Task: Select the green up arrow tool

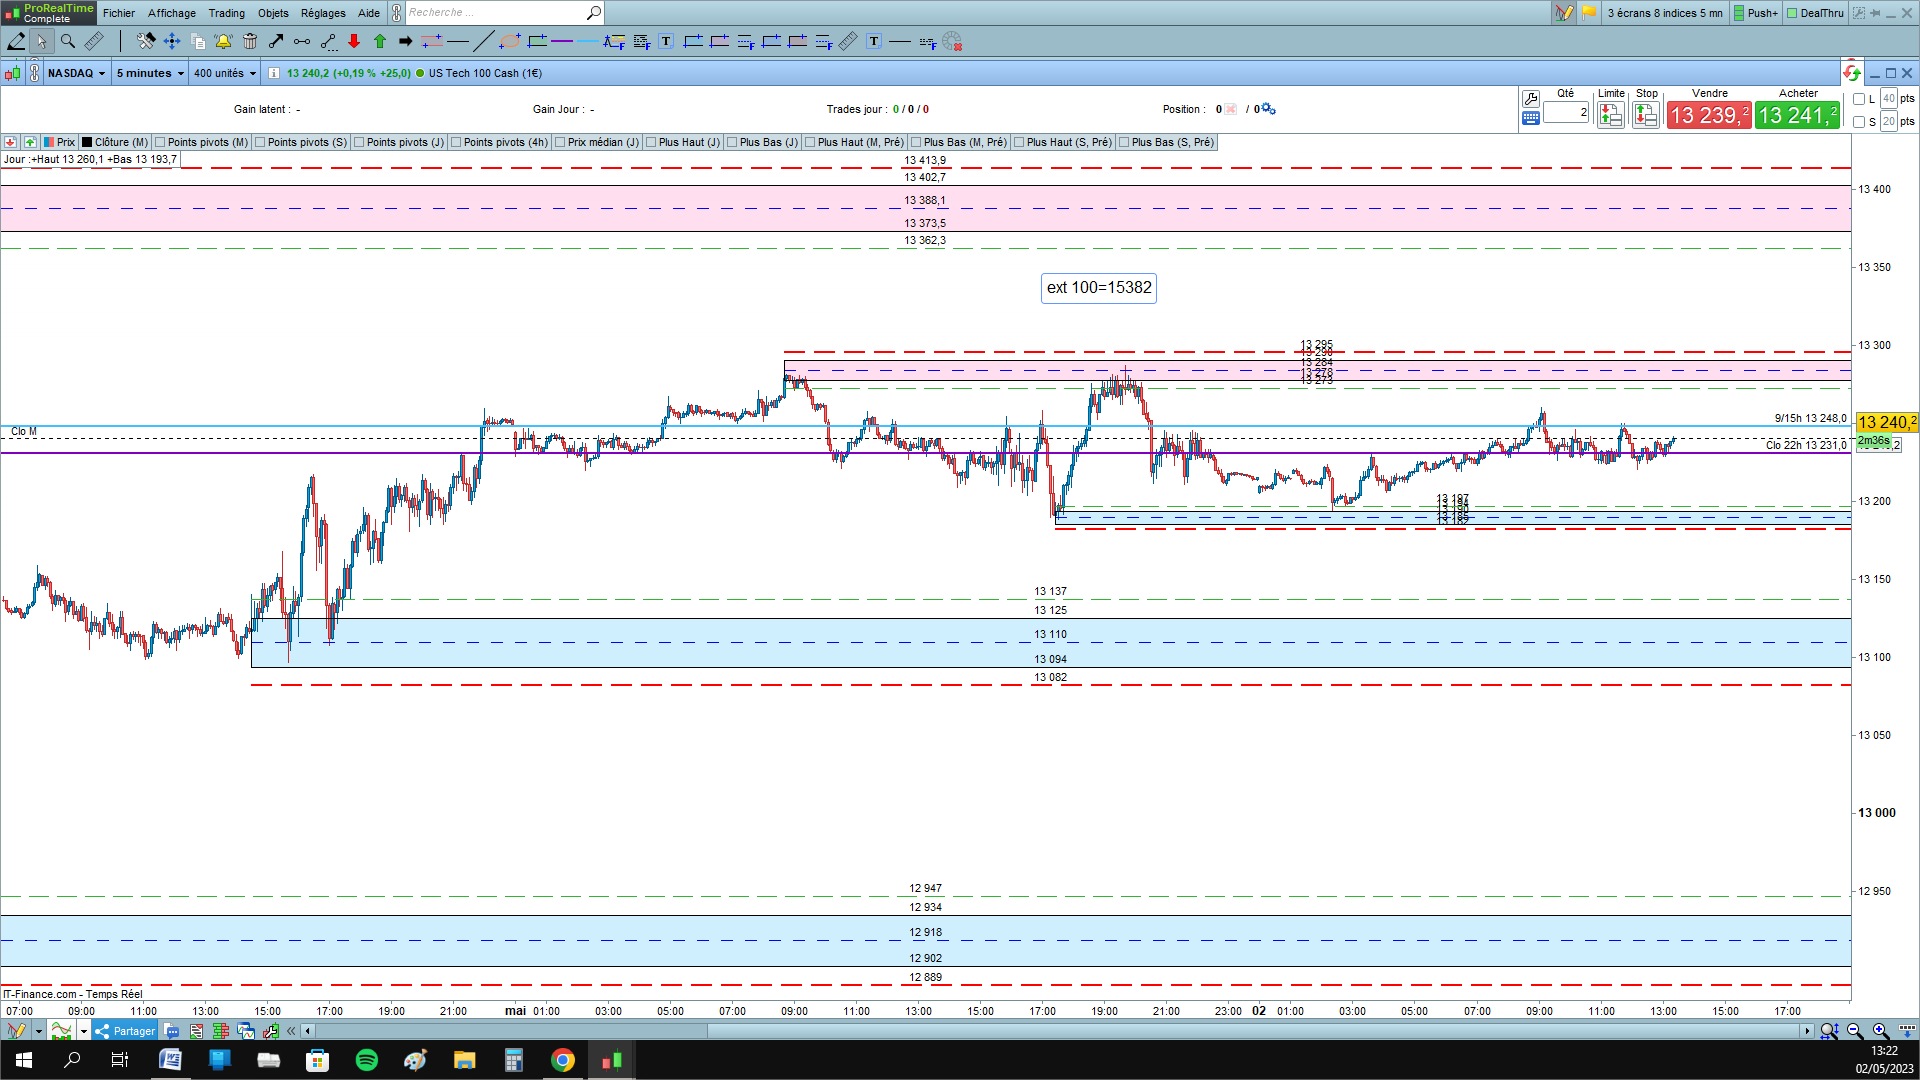Action: [x=380, y=41]
